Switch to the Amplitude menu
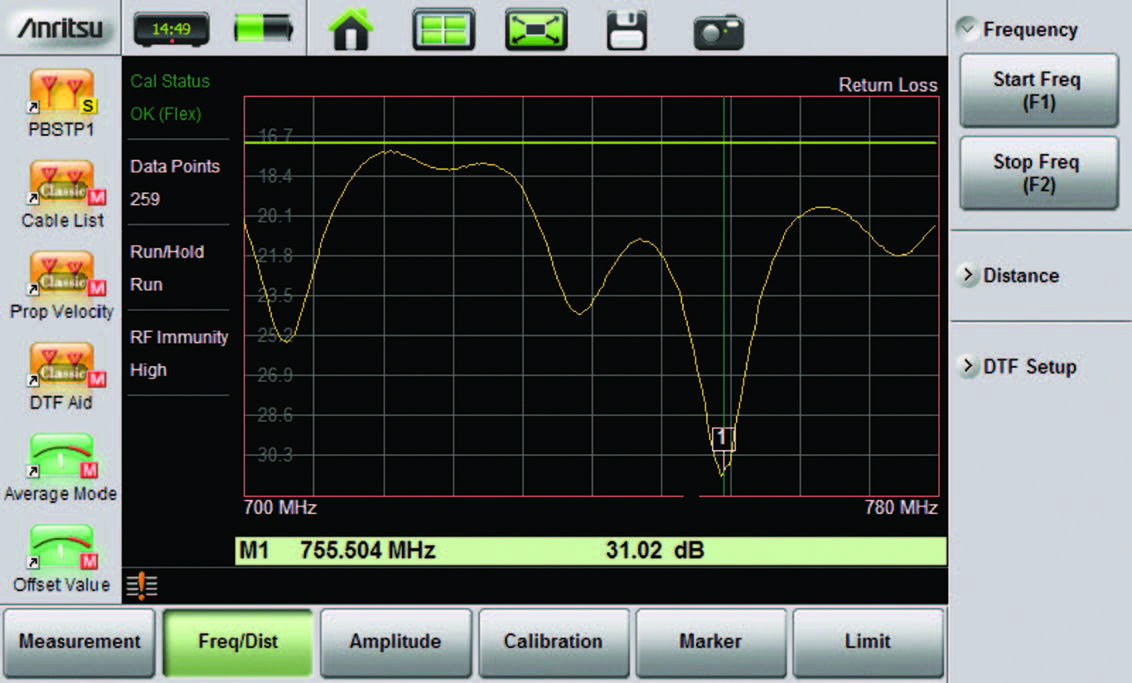The image size is (1132, 683). point(395,642)
